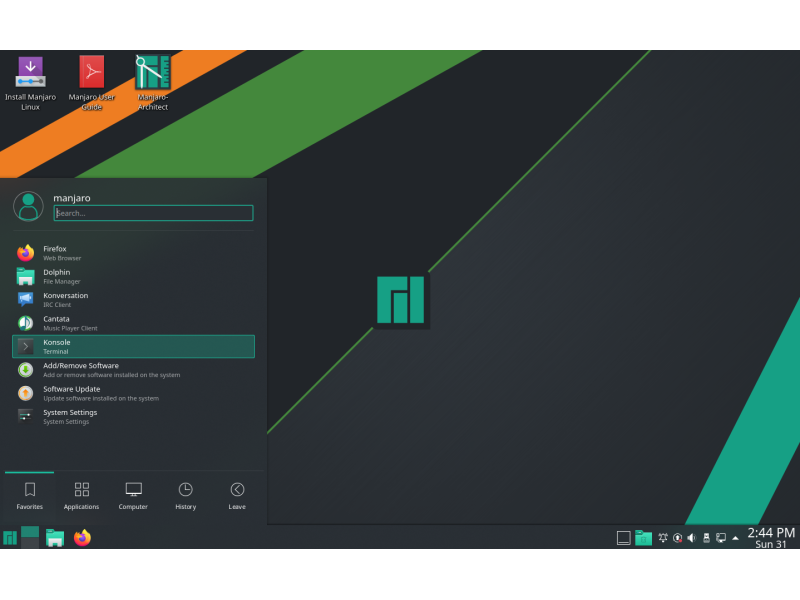
Task: Open the Trash folder in panel
Action: click(x=643, y=538)
